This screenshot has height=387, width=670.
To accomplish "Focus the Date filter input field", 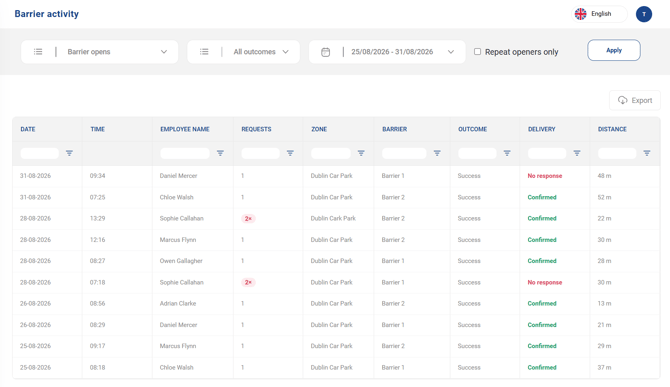I will (x=39, y=153).
